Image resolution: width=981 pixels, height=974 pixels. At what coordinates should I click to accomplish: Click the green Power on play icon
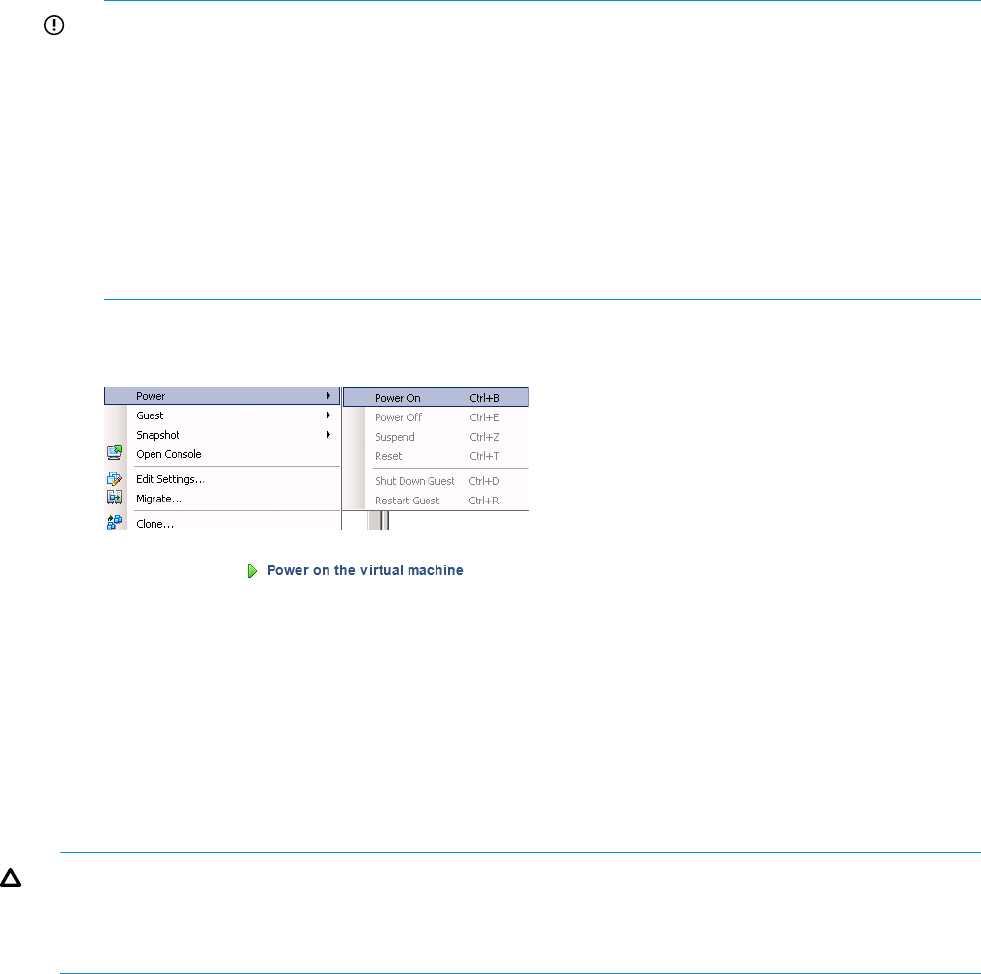pyautogui.click(x=252, y=571)
